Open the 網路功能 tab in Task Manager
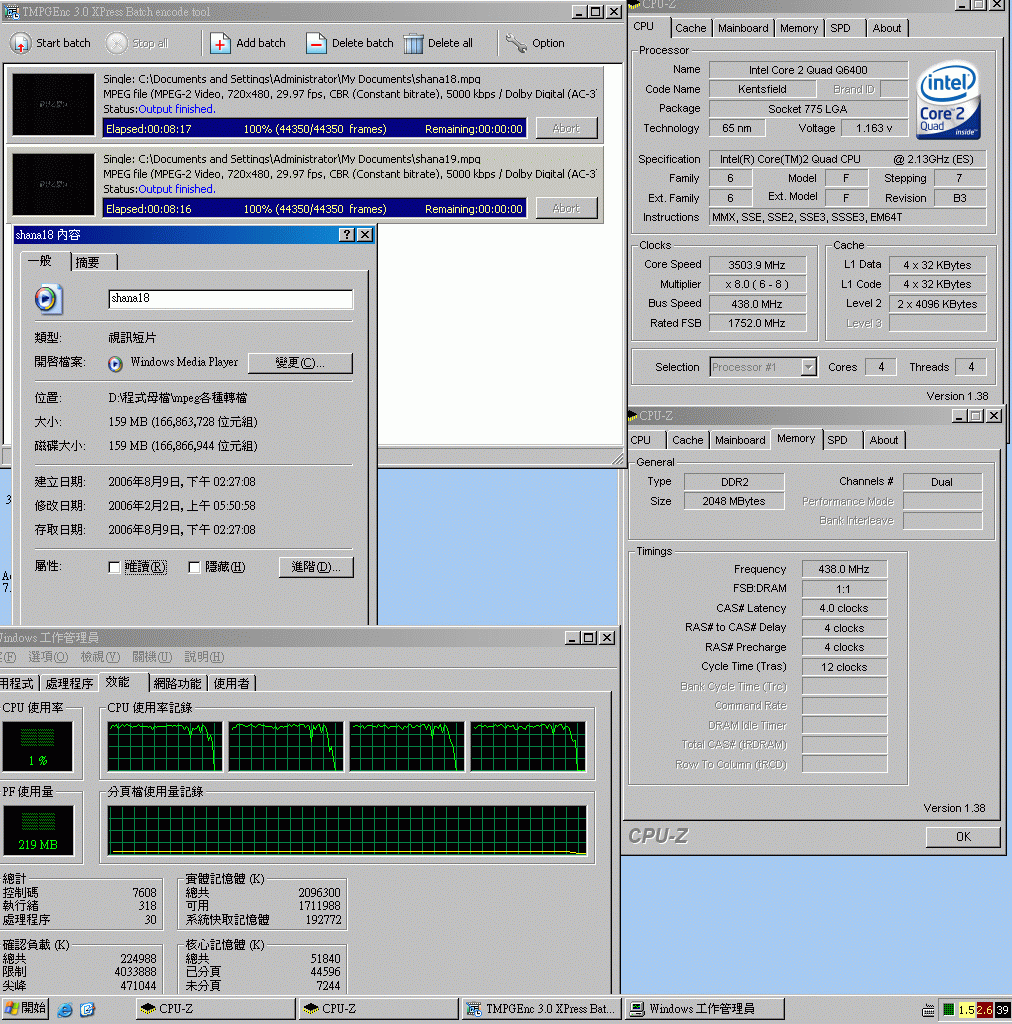The height and width of the screenshot is (1024, 1012). 177,683
